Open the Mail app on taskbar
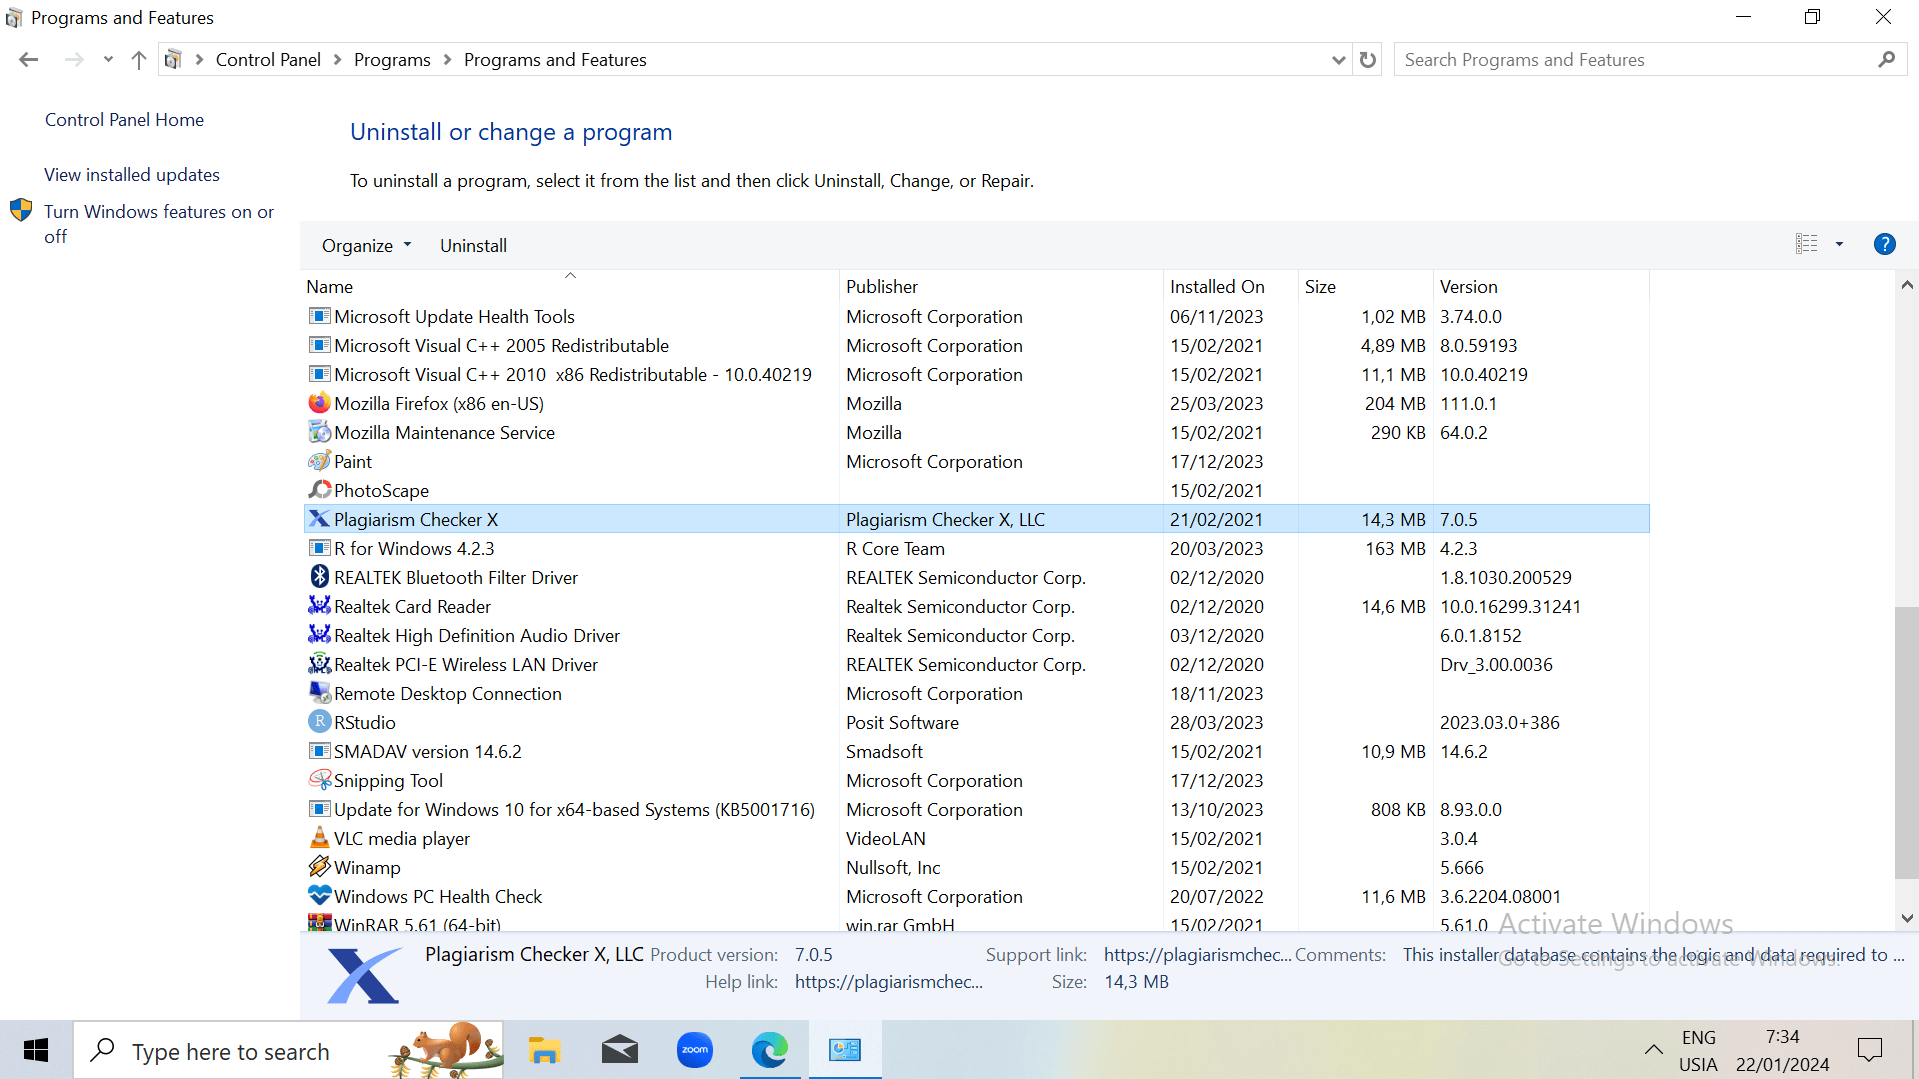 click(620, 1050)
